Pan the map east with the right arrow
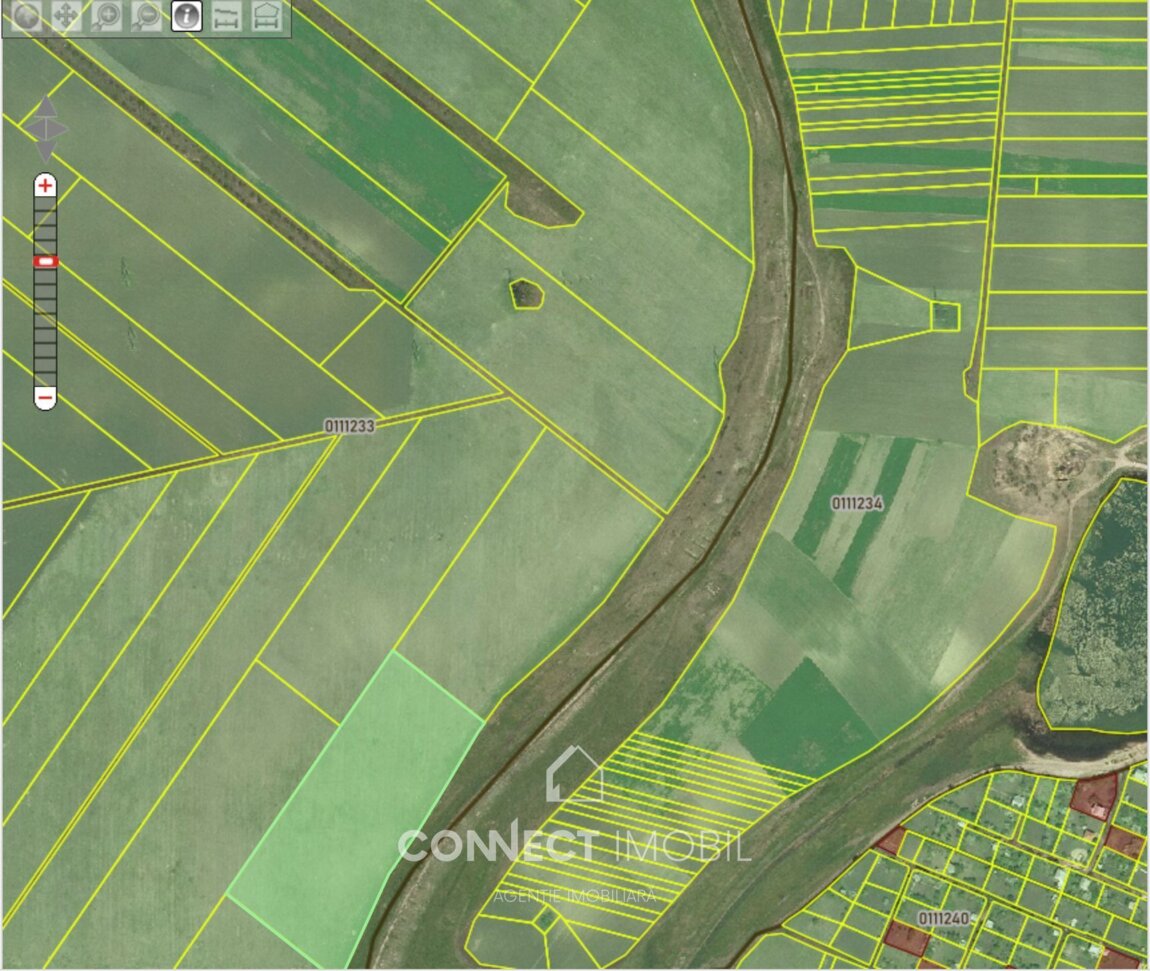The width and height of the screenshot is (1150, 971). pyautogui.click(x=60, y=129)
